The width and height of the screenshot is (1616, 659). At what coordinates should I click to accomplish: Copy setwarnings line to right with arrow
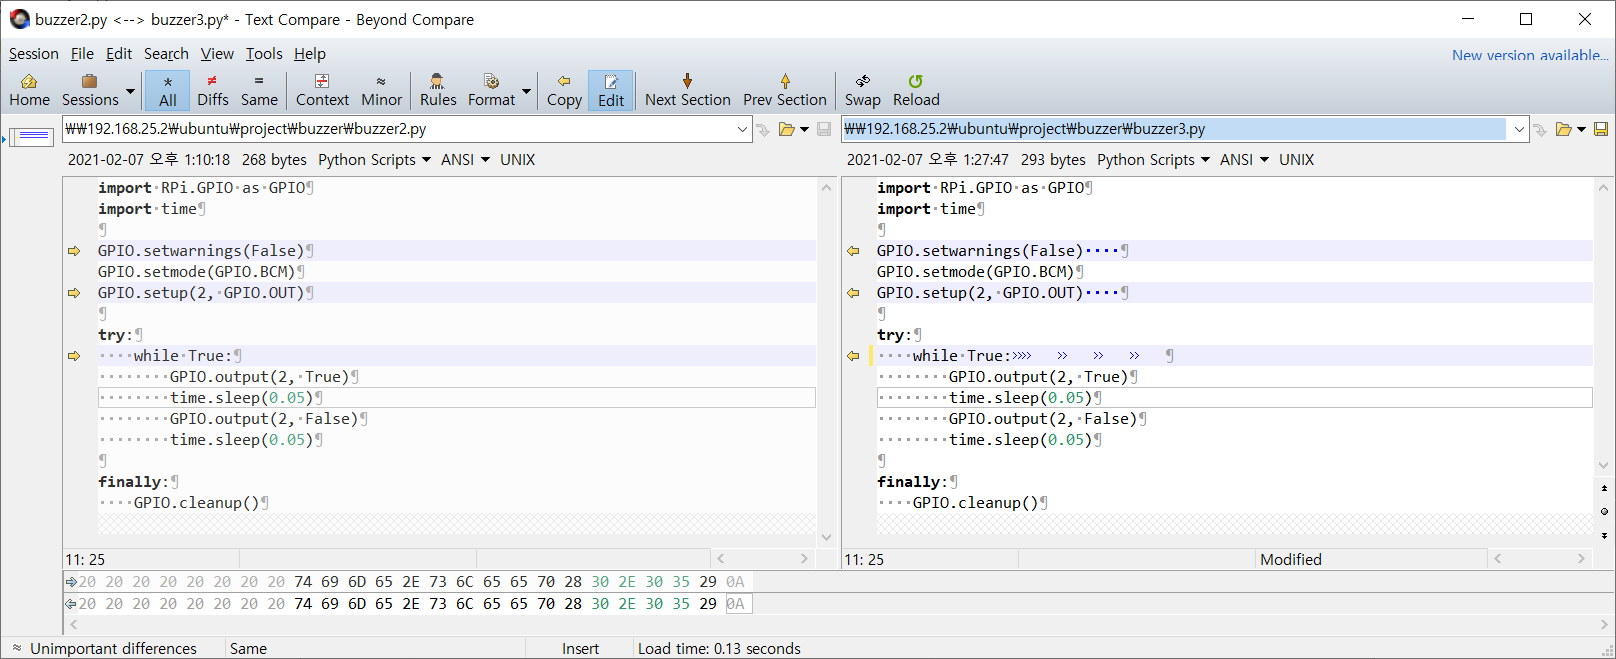74,251
